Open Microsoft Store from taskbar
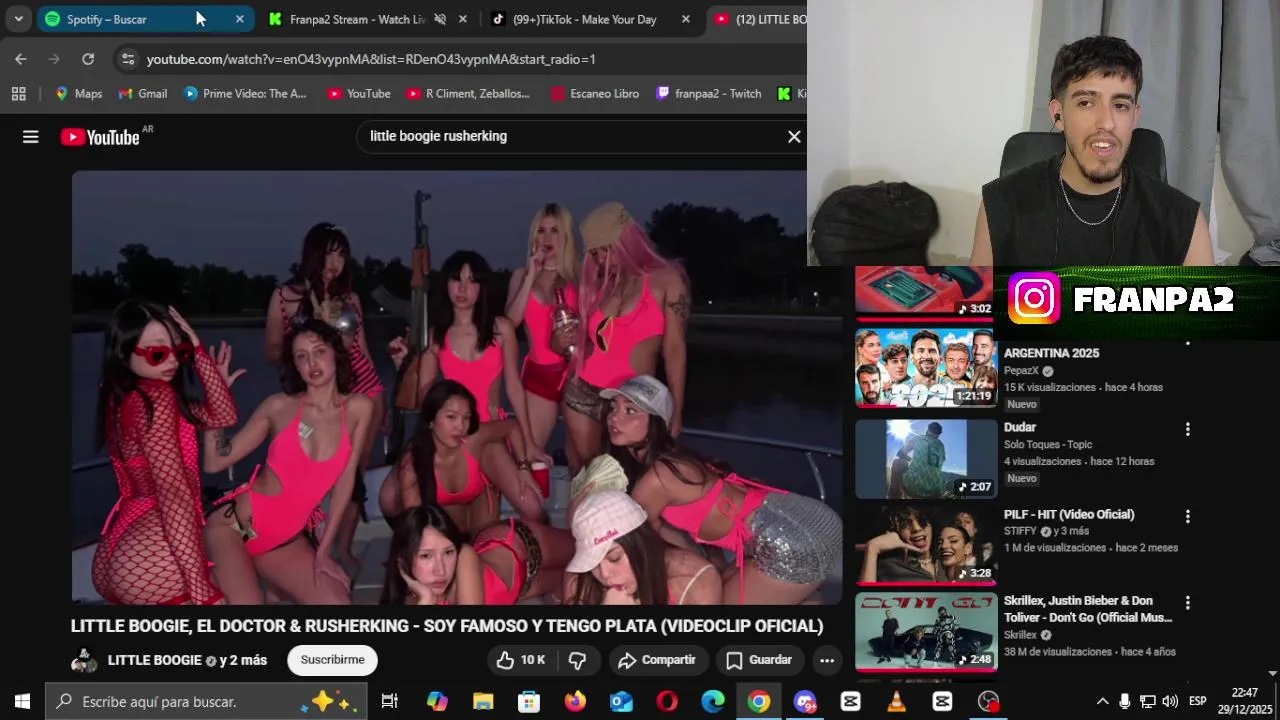 click(529, 702)
